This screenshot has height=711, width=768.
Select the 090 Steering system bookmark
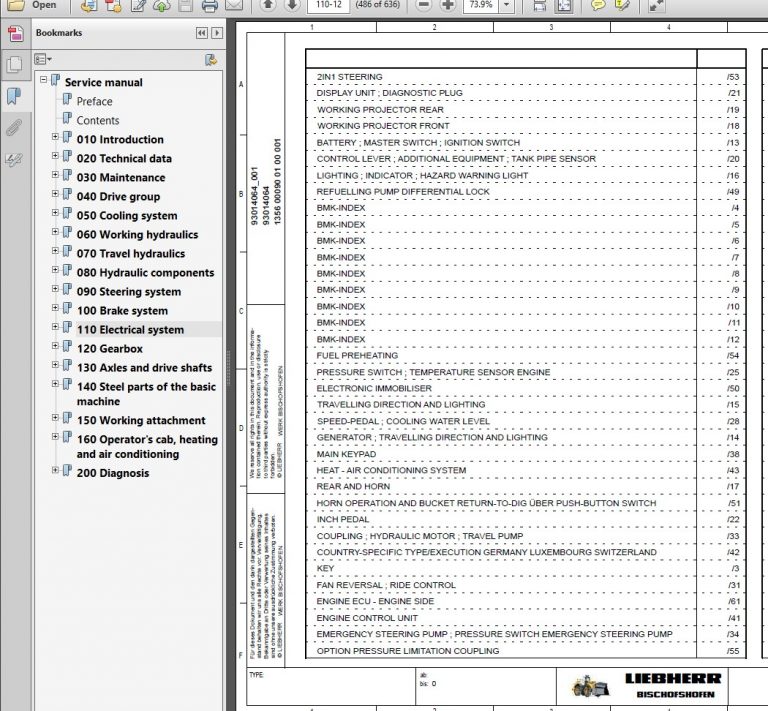tap(129, 292)
